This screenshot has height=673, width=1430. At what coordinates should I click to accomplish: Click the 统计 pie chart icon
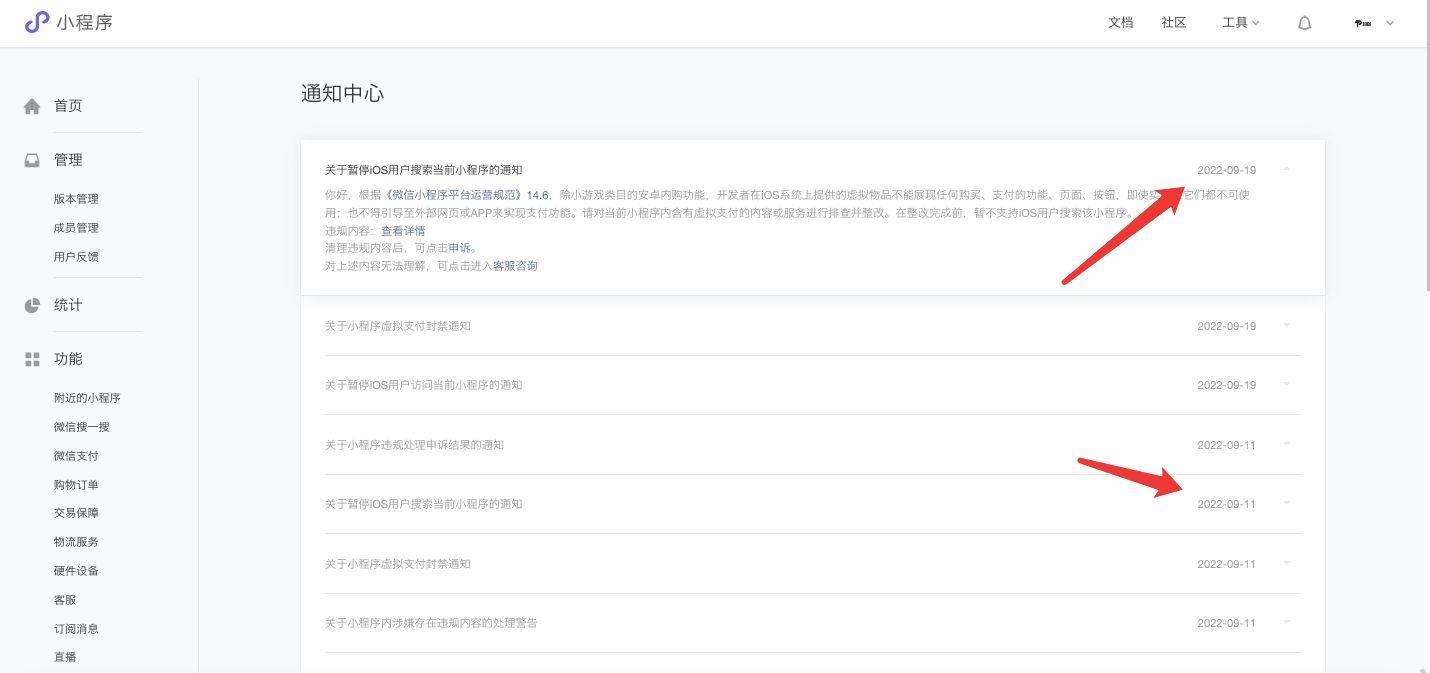(32, 305)
